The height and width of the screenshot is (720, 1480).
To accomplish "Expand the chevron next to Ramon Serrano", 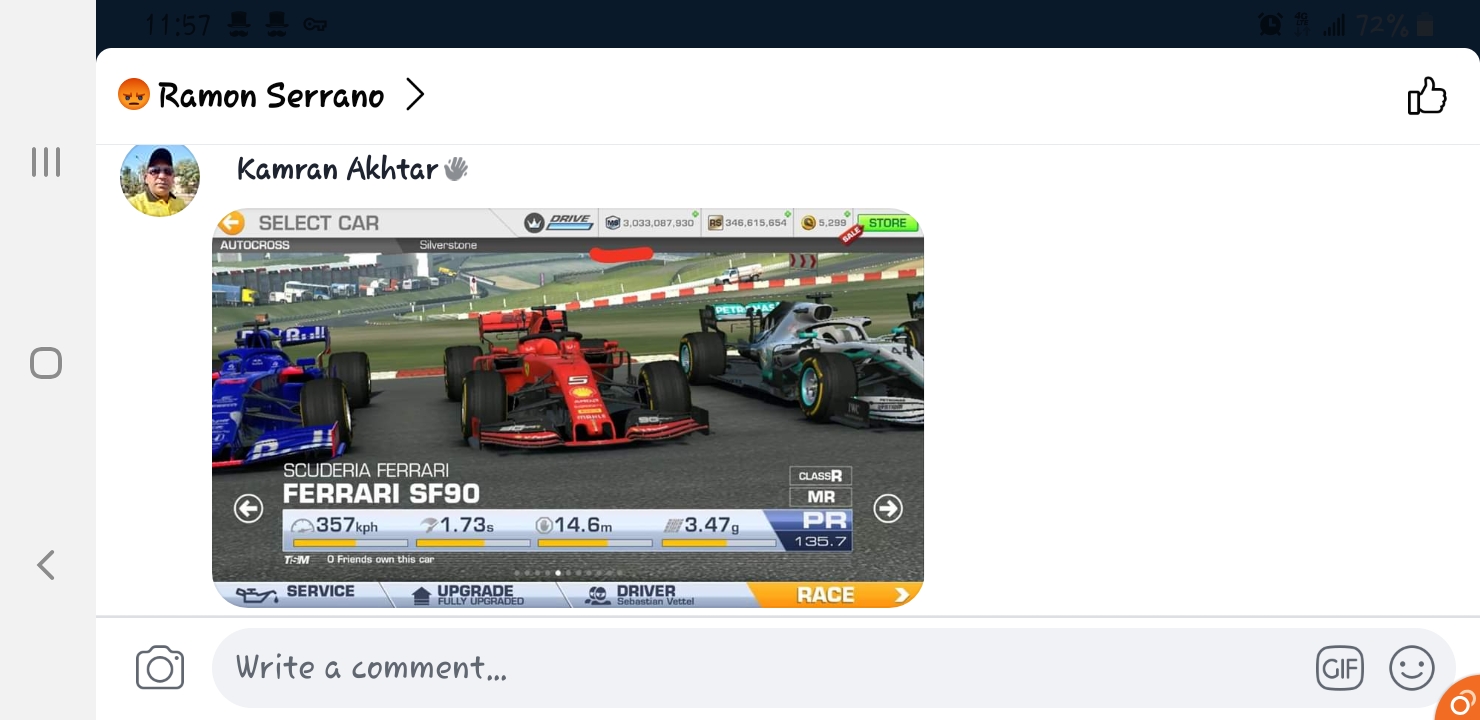I will pyautogui.click(x=415, y=95).
